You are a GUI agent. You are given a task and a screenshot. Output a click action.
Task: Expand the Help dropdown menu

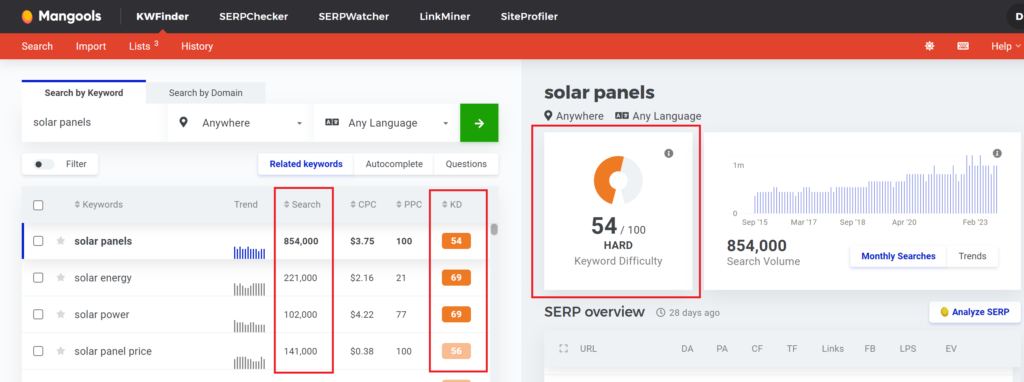coord(1006,46)
